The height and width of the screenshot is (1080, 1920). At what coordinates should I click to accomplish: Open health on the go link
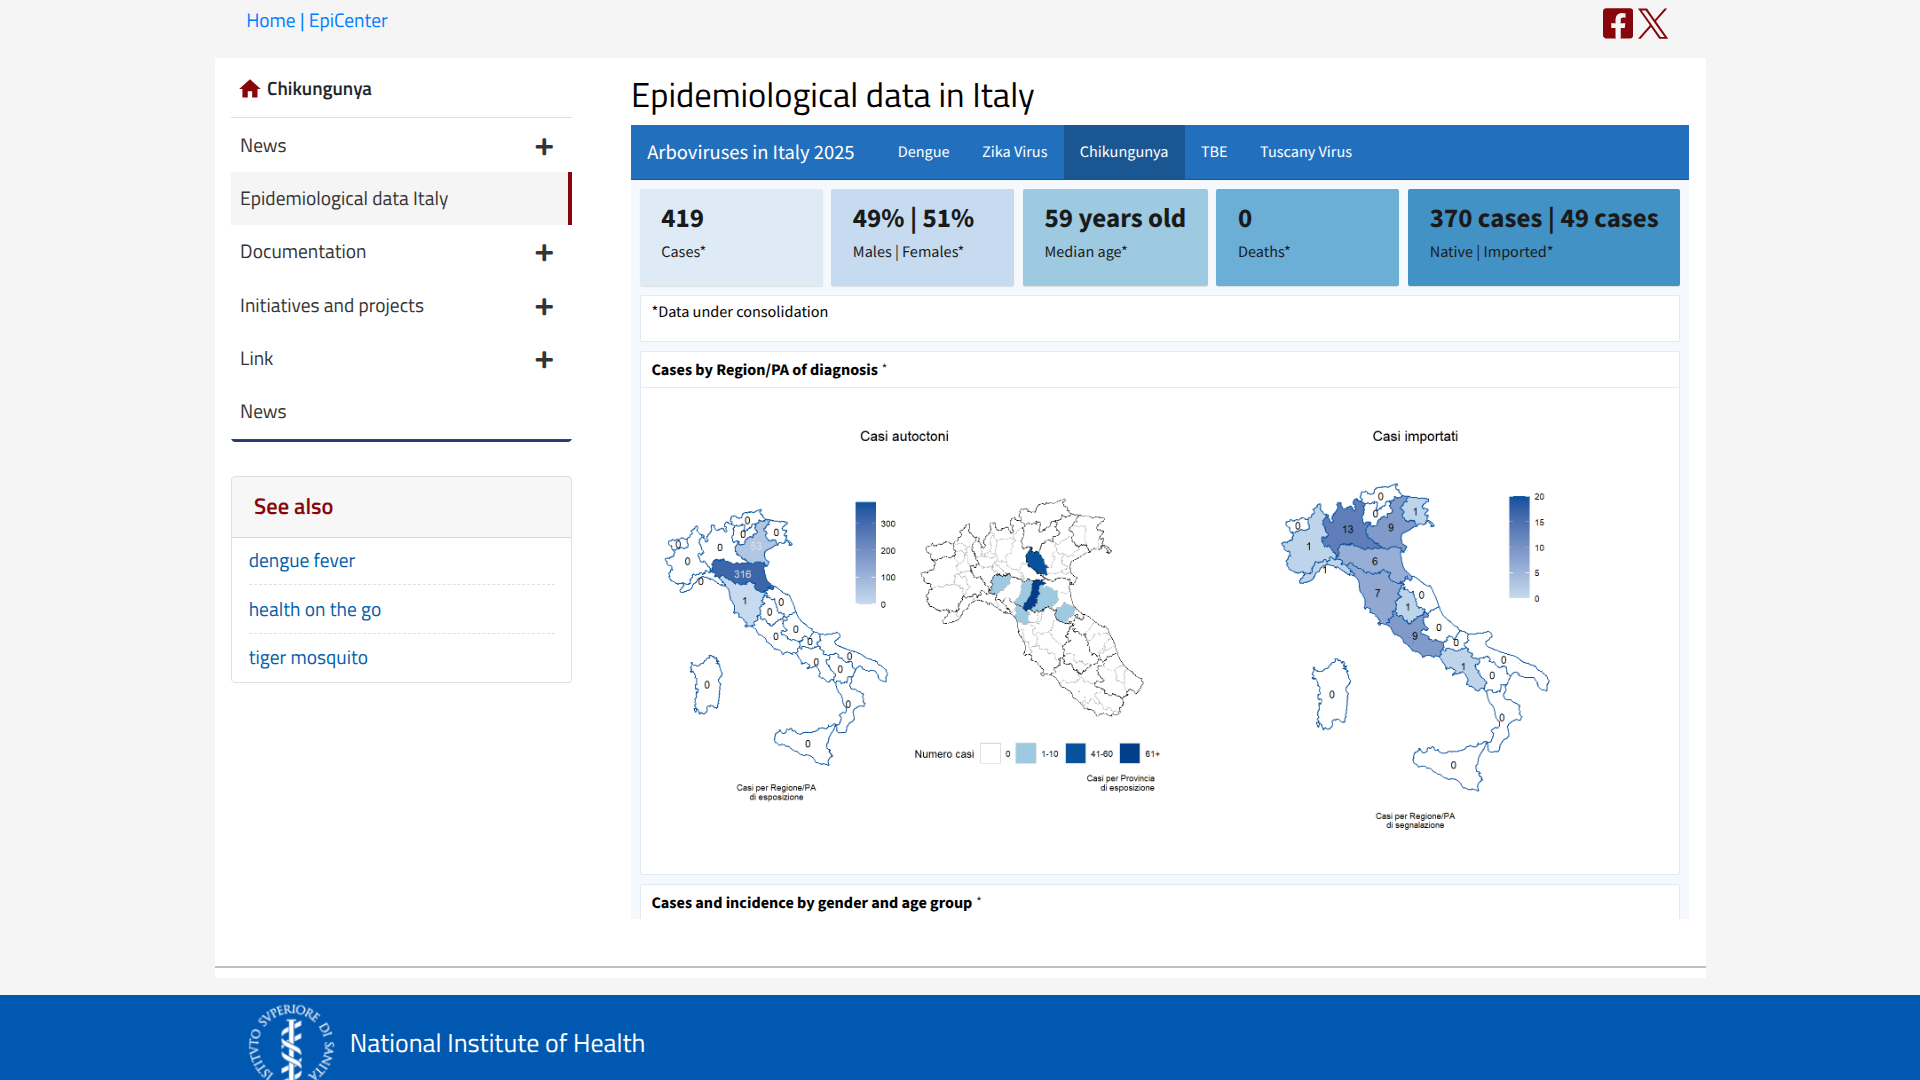pyautogui.click(x=314, y=610)
